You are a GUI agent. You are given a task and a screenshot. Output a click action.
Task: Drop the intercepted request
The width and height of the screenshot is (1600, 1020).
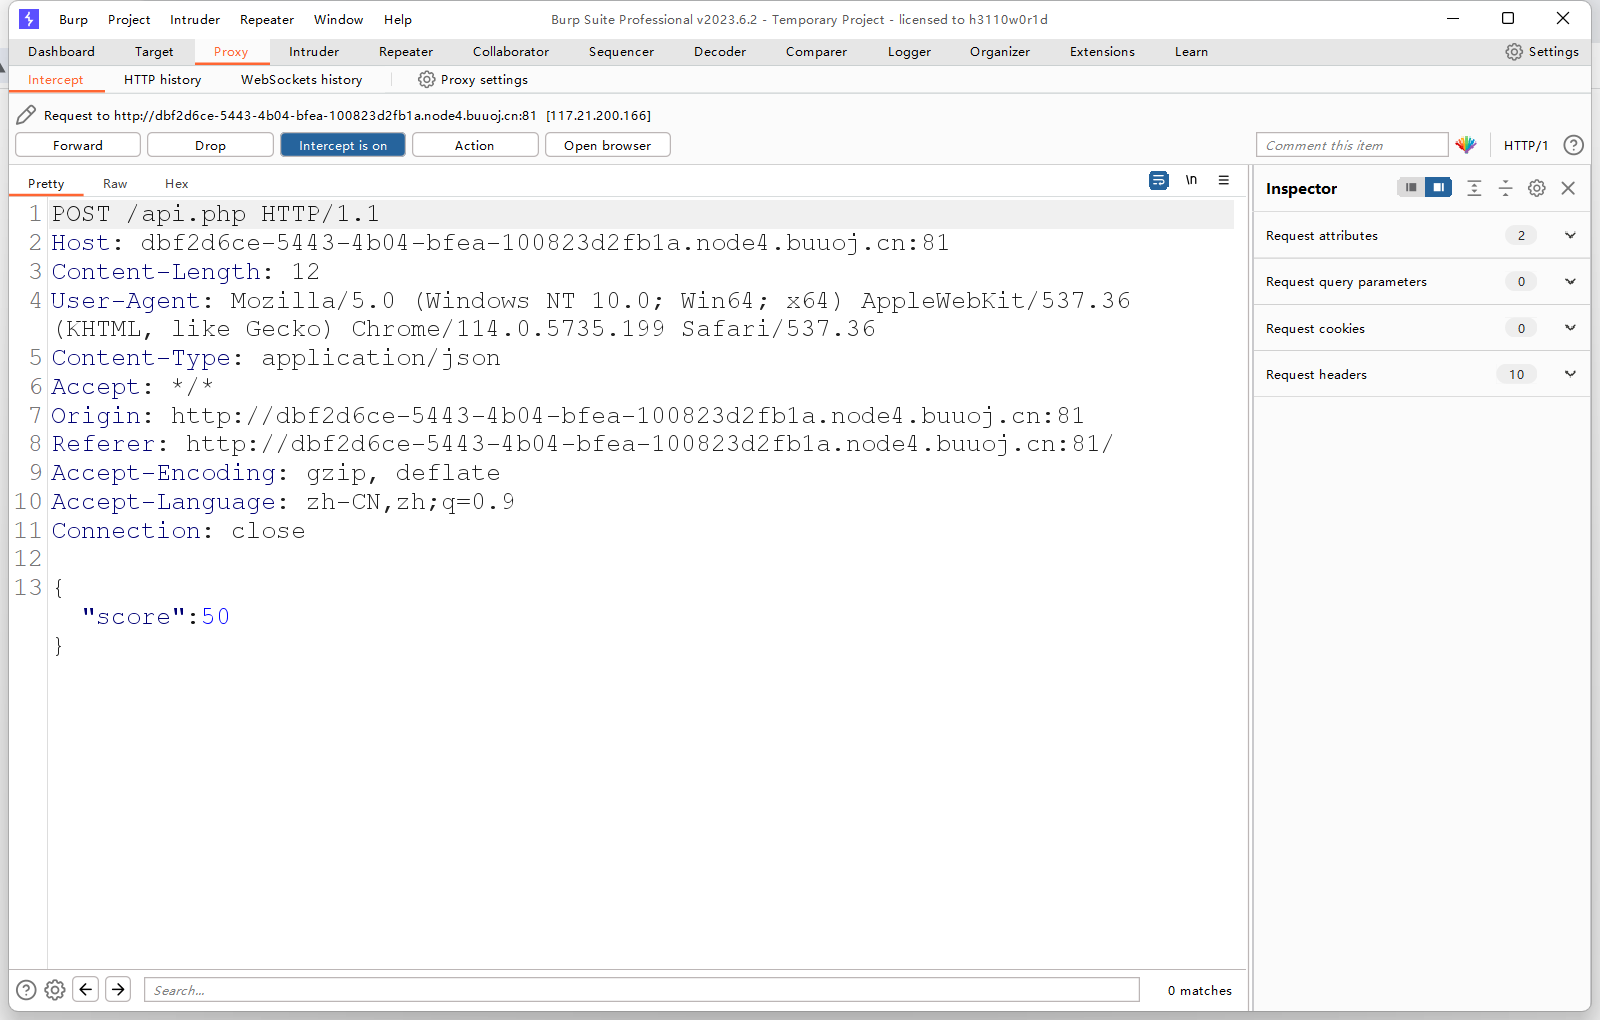[x=210, y=145]
